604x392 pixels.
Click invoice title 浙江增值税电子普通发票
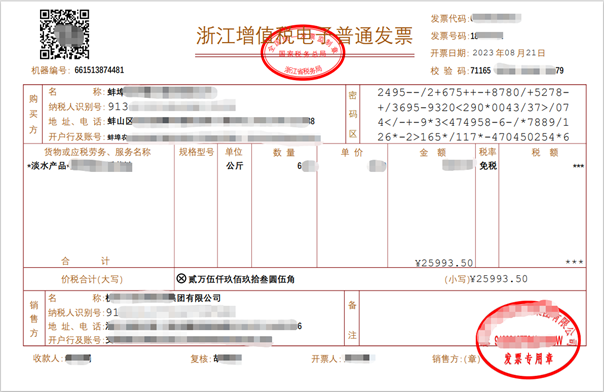305,36
